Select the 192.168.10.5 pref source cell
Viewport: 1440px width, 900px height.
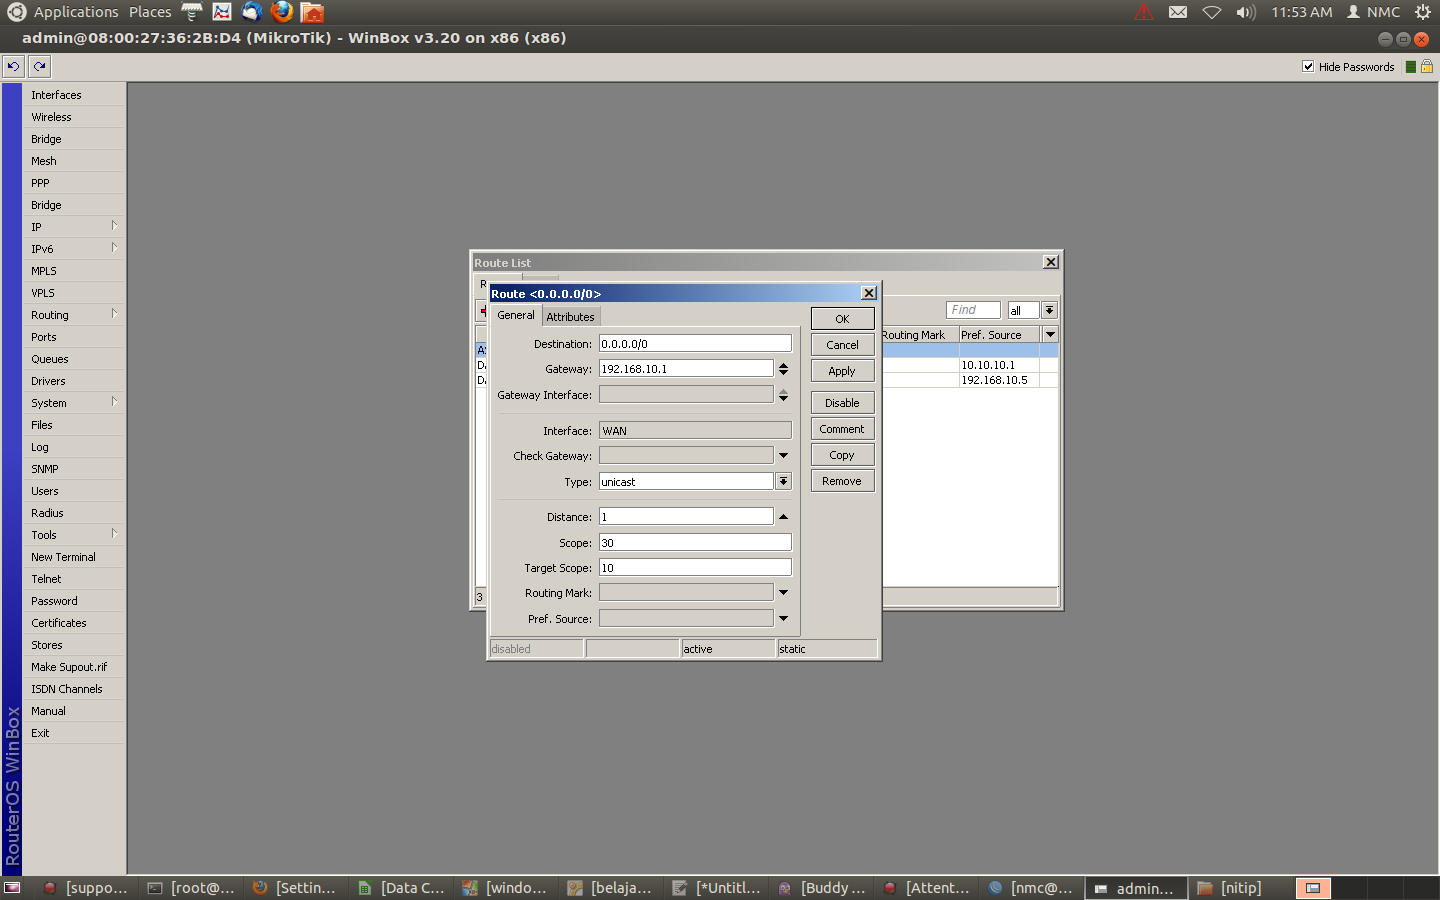999,380
